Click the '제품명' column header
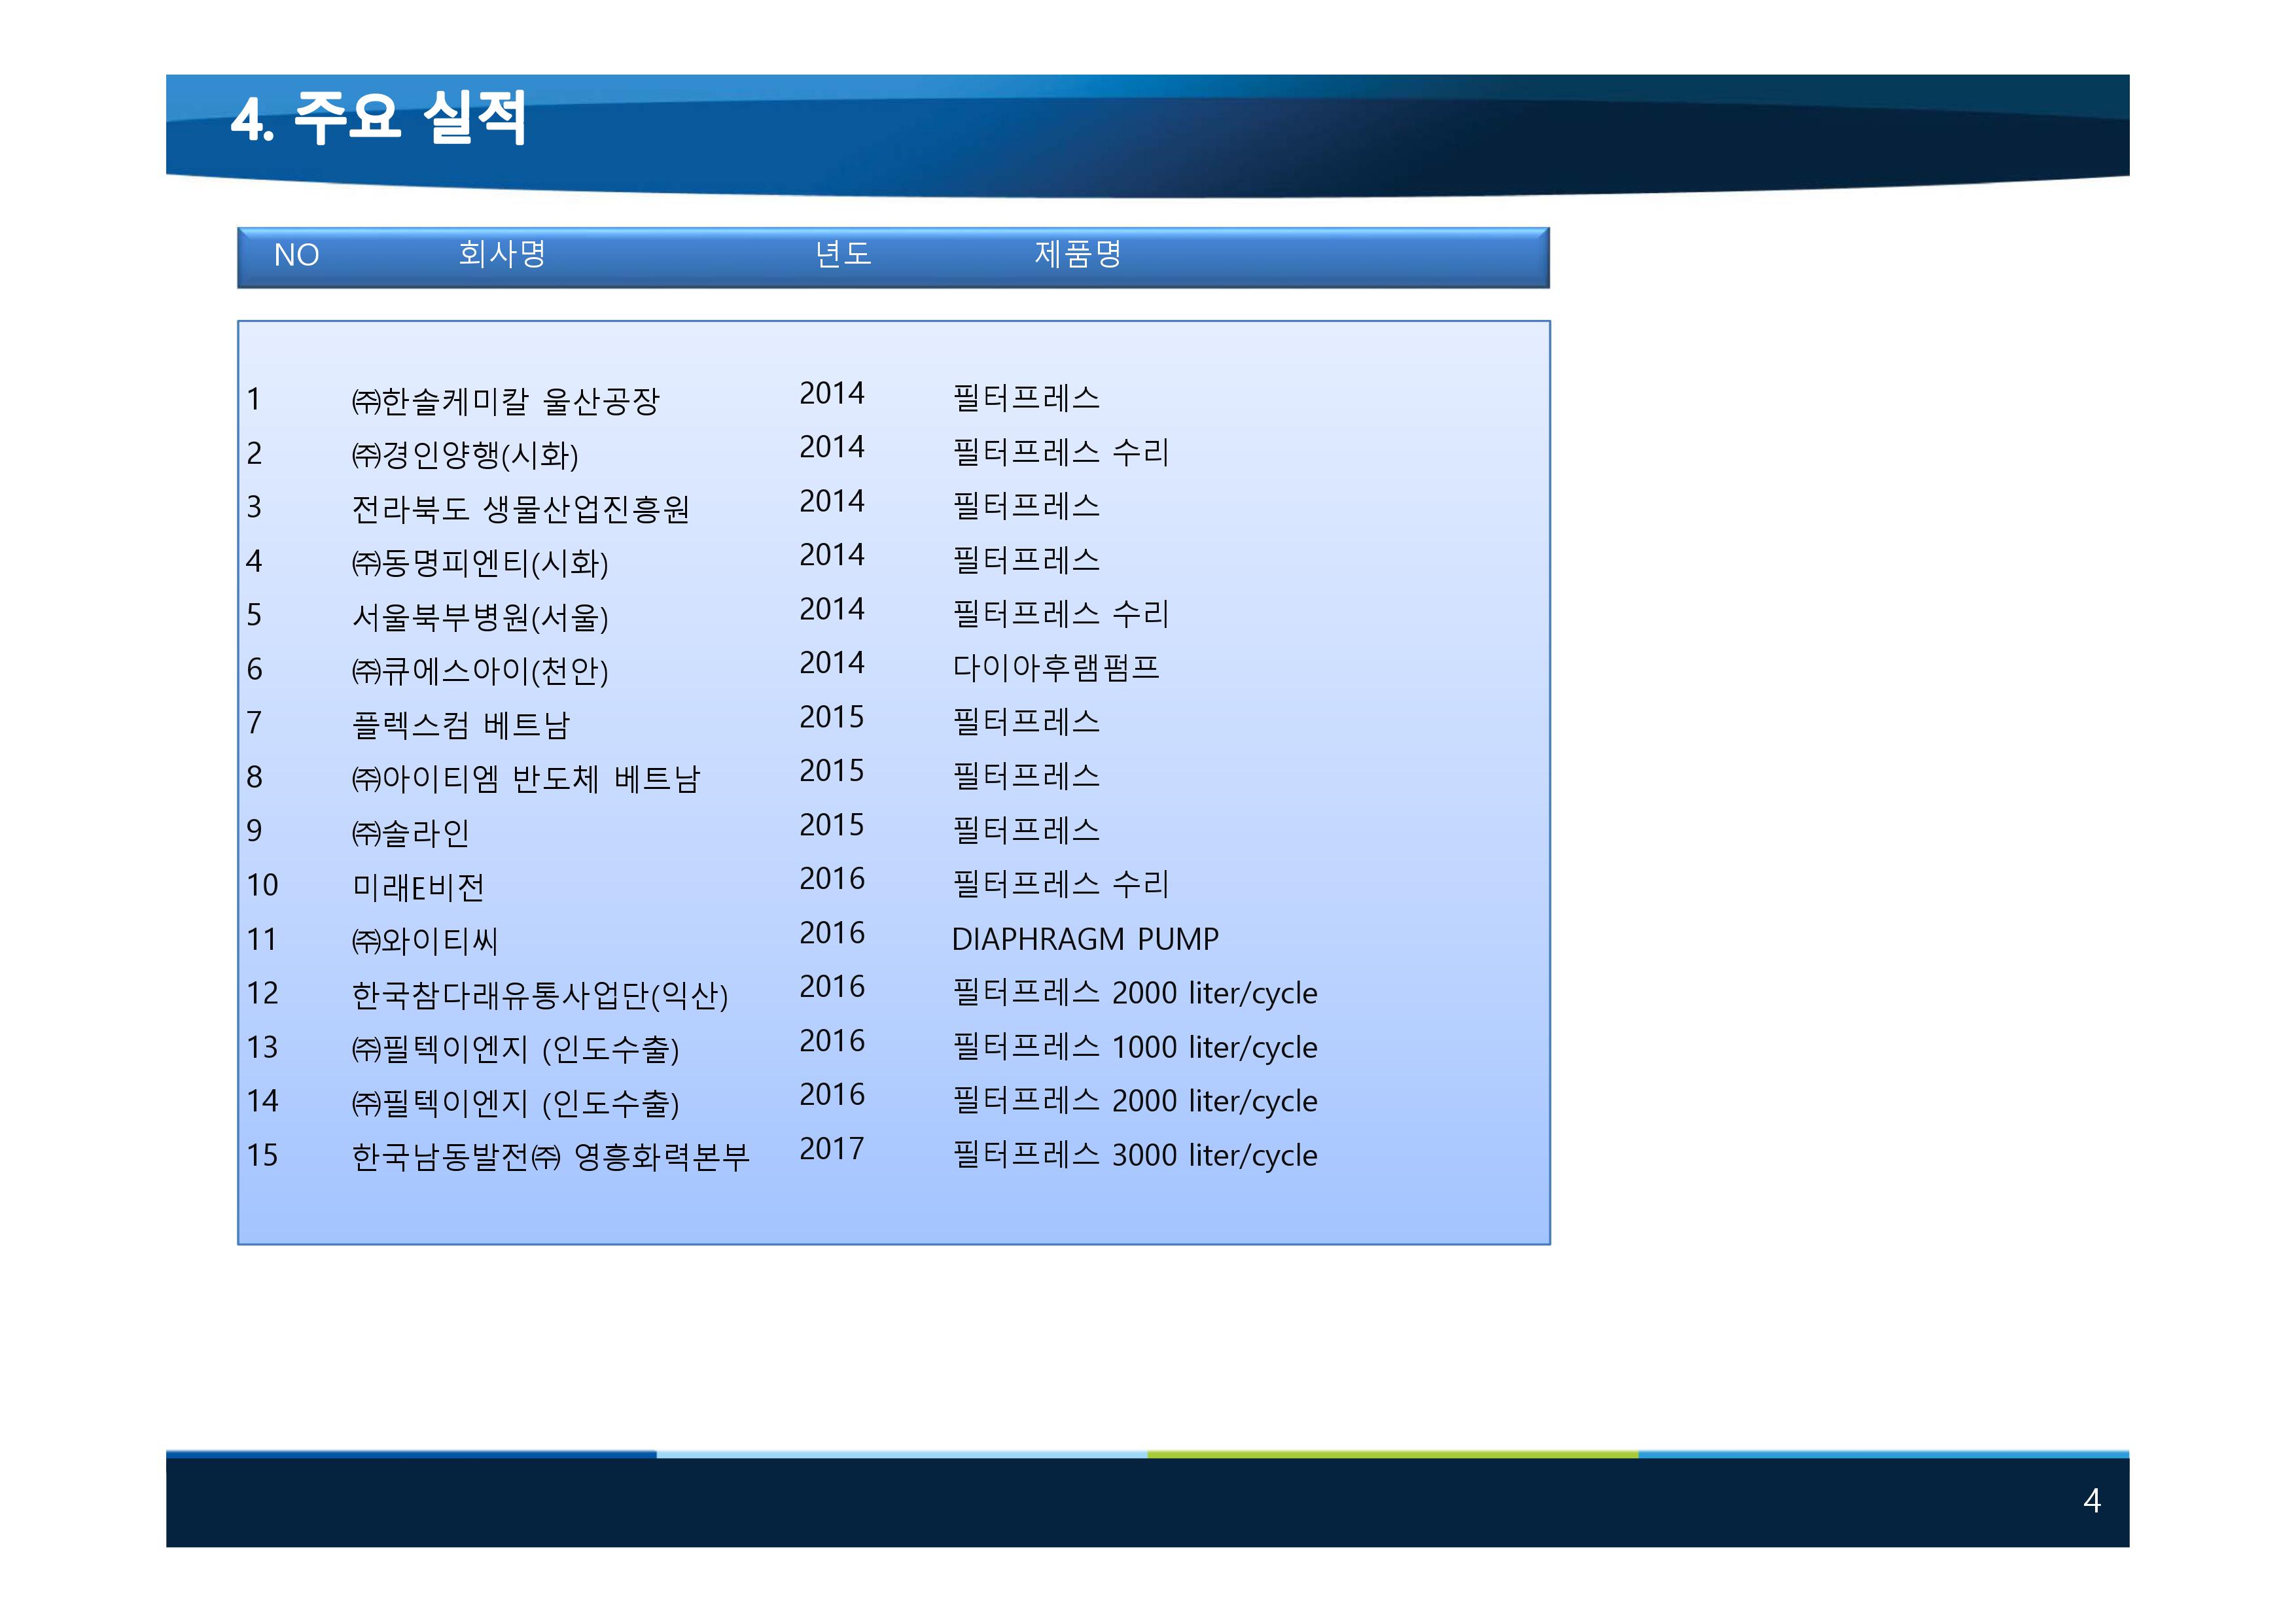This screenshot has height=1623, width=2296. pos(1077,254)
